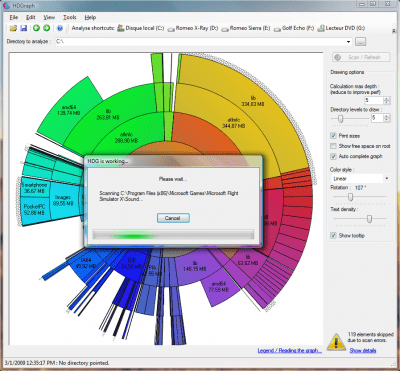Open the Edit menu
Viewport: 400px width, 371px height.
tap(31, 17)
